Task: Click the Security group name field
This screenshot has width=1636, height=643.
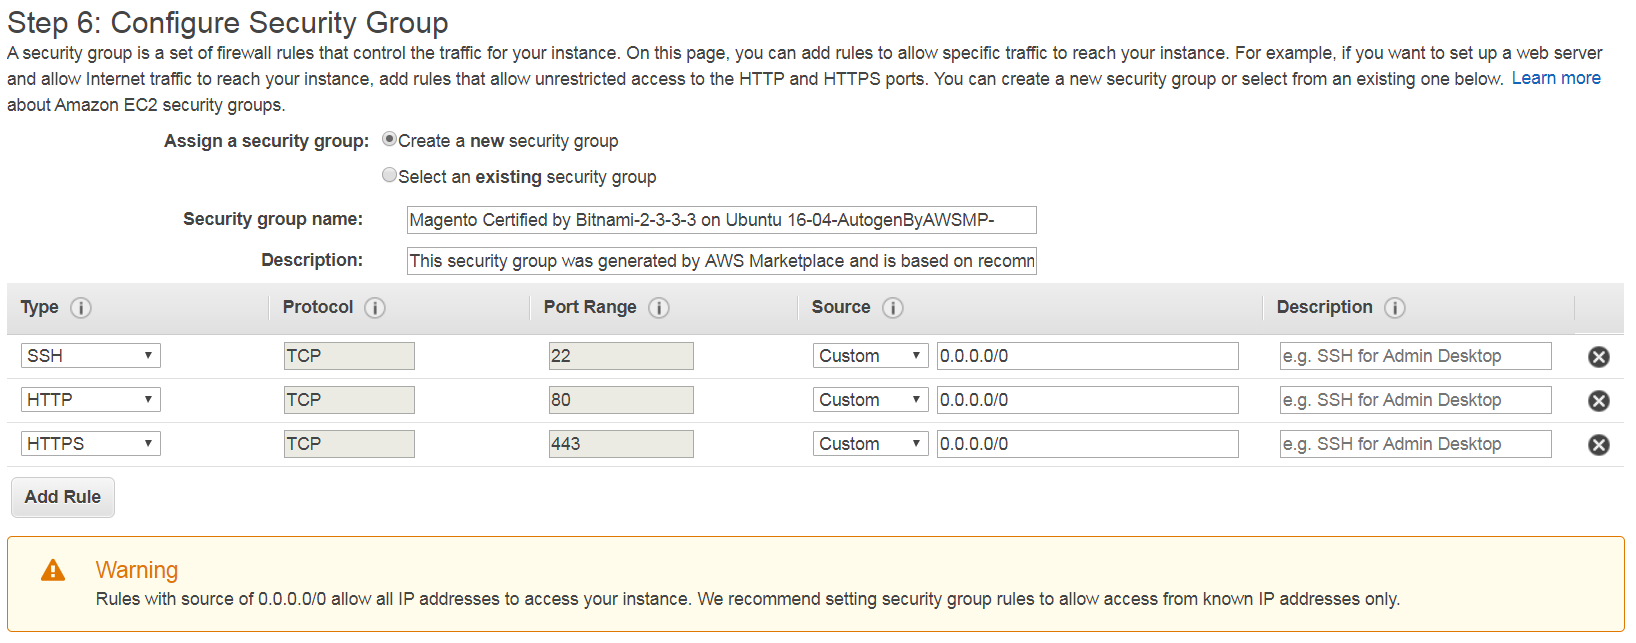Action: coord(721,220)
